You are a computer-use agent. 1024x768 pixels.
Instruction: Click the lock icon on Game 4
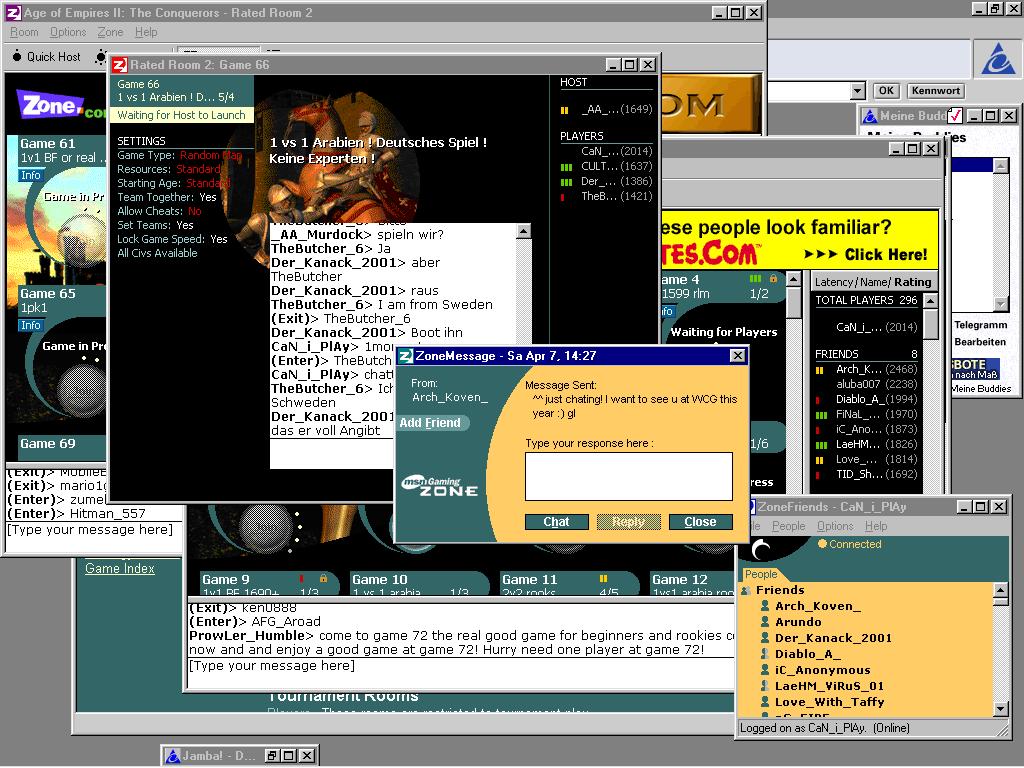point(773,279)
